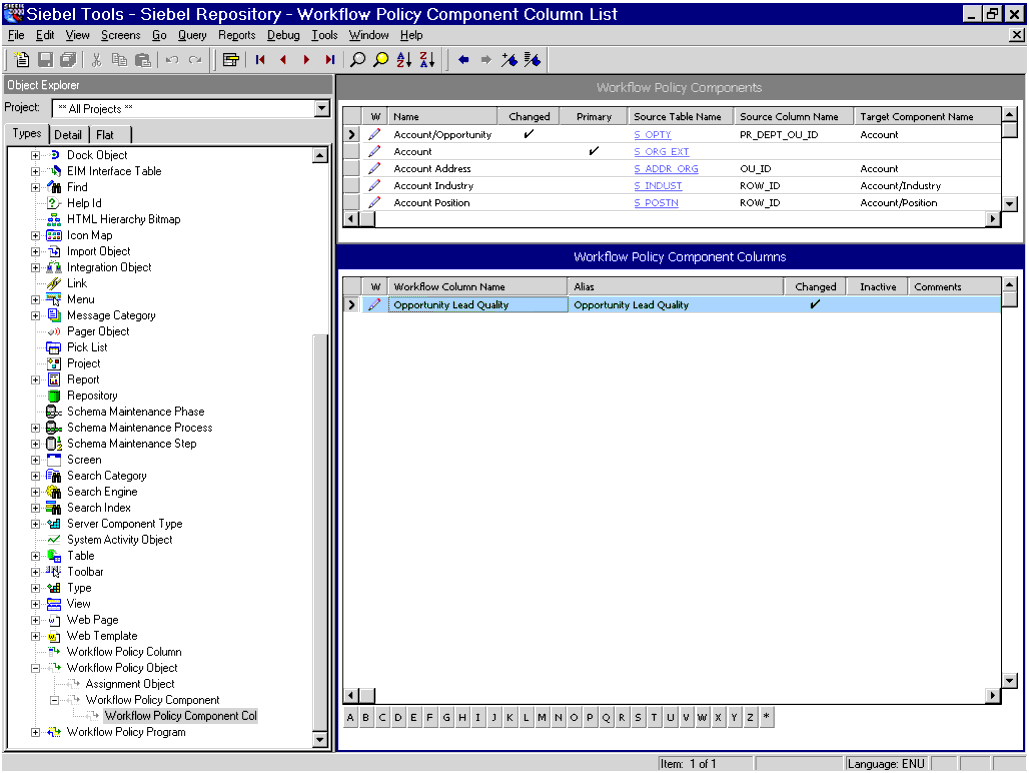Go to previous record icon
Viewport: 1029px width, 773px height.
[x=284, y=60]
